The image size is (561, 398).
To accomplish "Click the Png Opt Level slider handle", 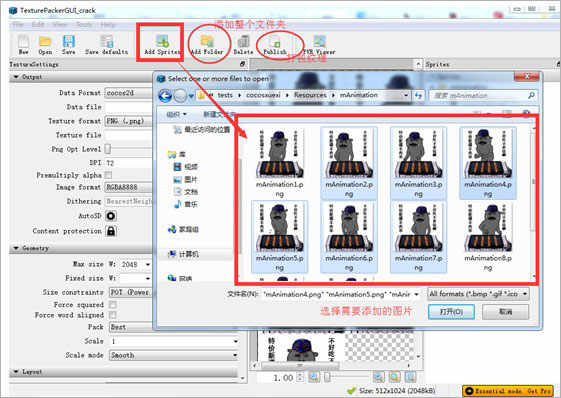I will [108, 149].
